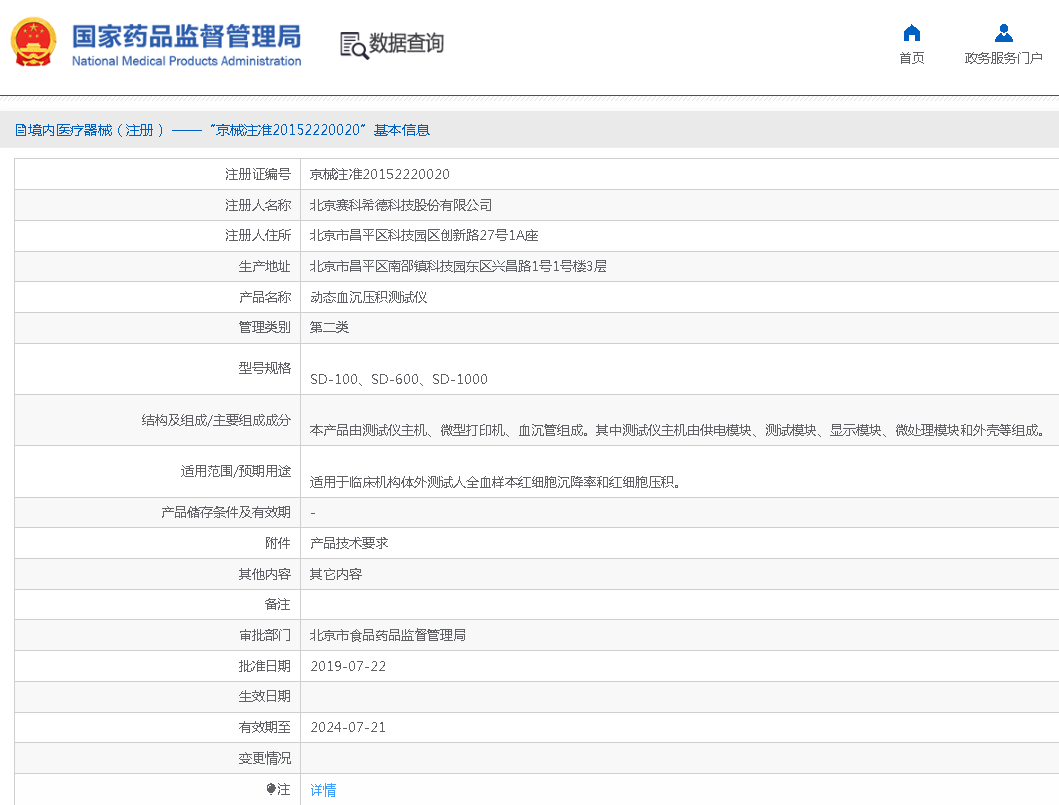Image resolution: width=1059 pixels, height=805 pixels.
Task: Click the 数据查询 magnifier document icon
Action: click(353, 44)
